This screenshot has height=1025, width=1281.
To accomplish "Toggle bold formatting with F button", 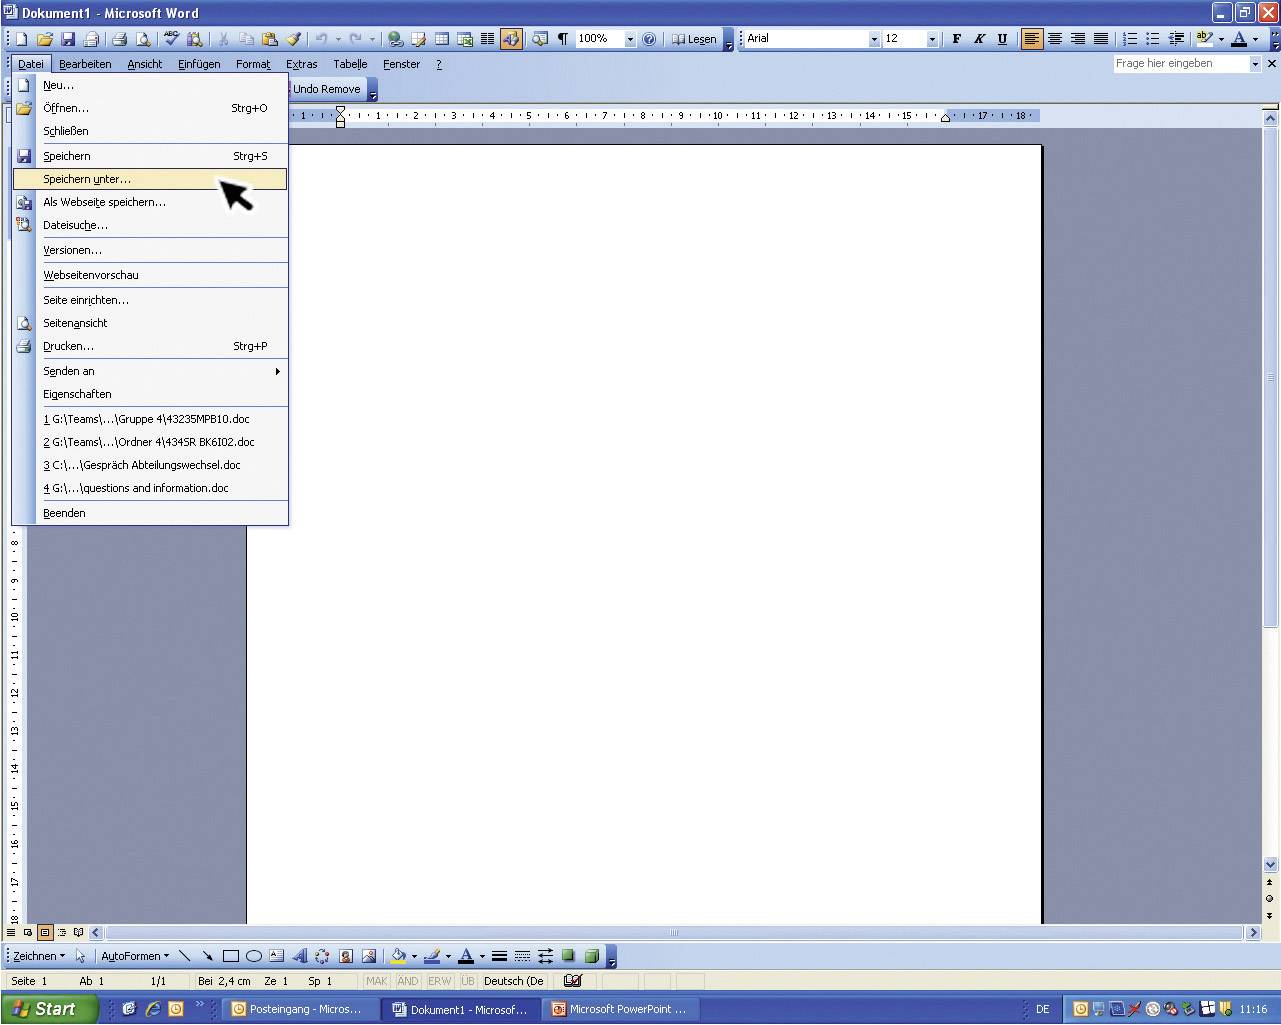I will pos(956,39).
